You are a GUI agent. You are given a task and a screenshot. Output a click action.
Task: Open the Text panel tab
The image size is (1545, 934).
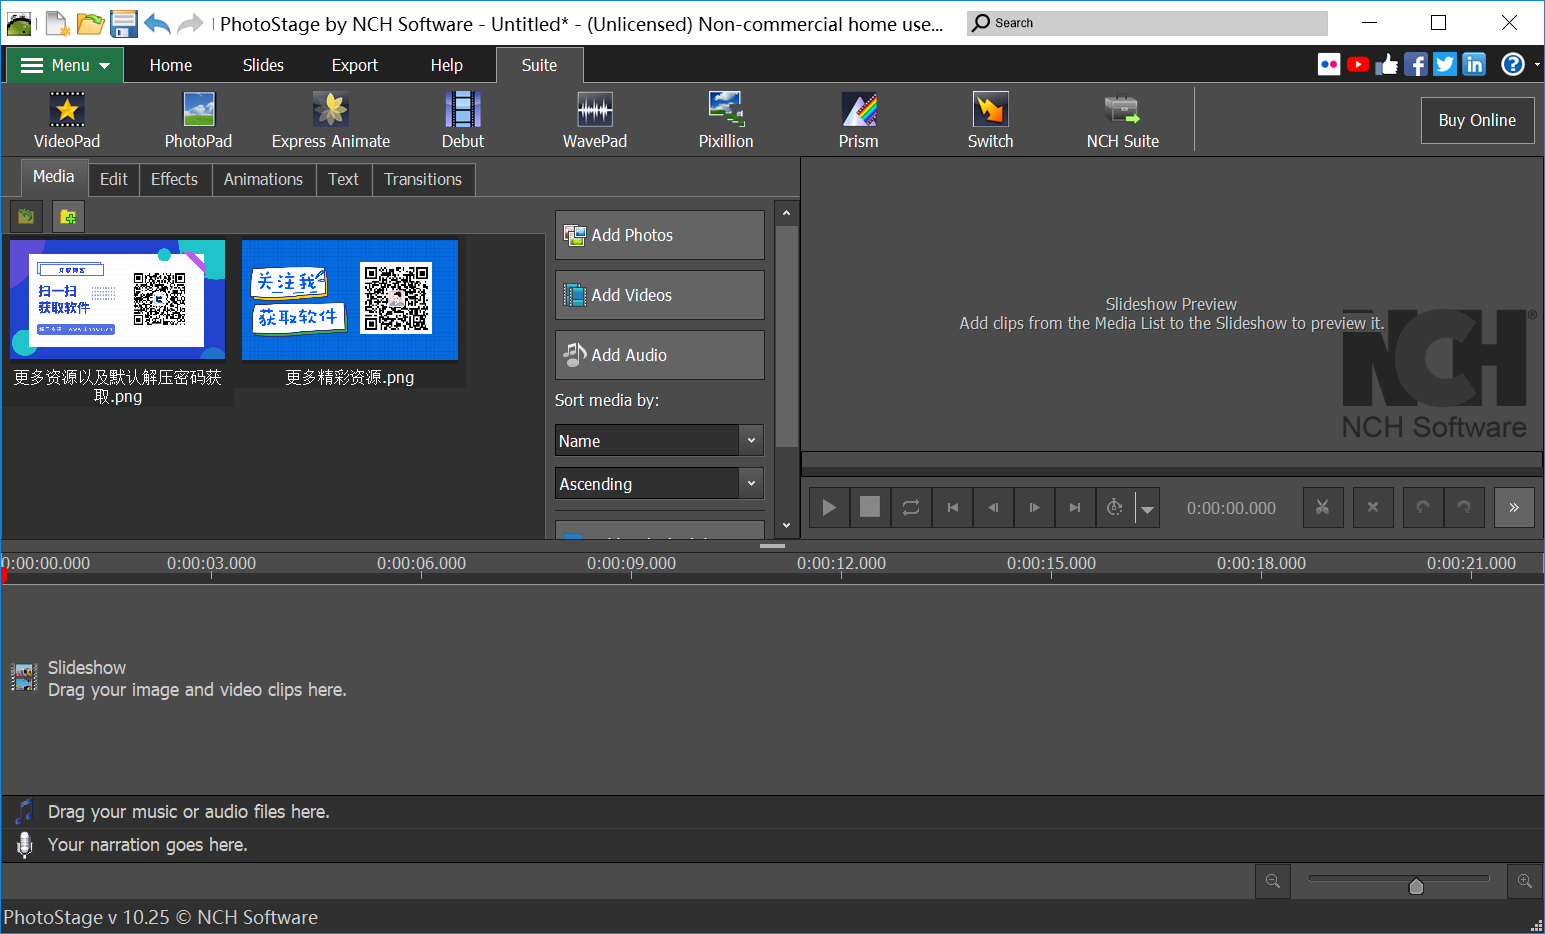click(x=344, y=179)
